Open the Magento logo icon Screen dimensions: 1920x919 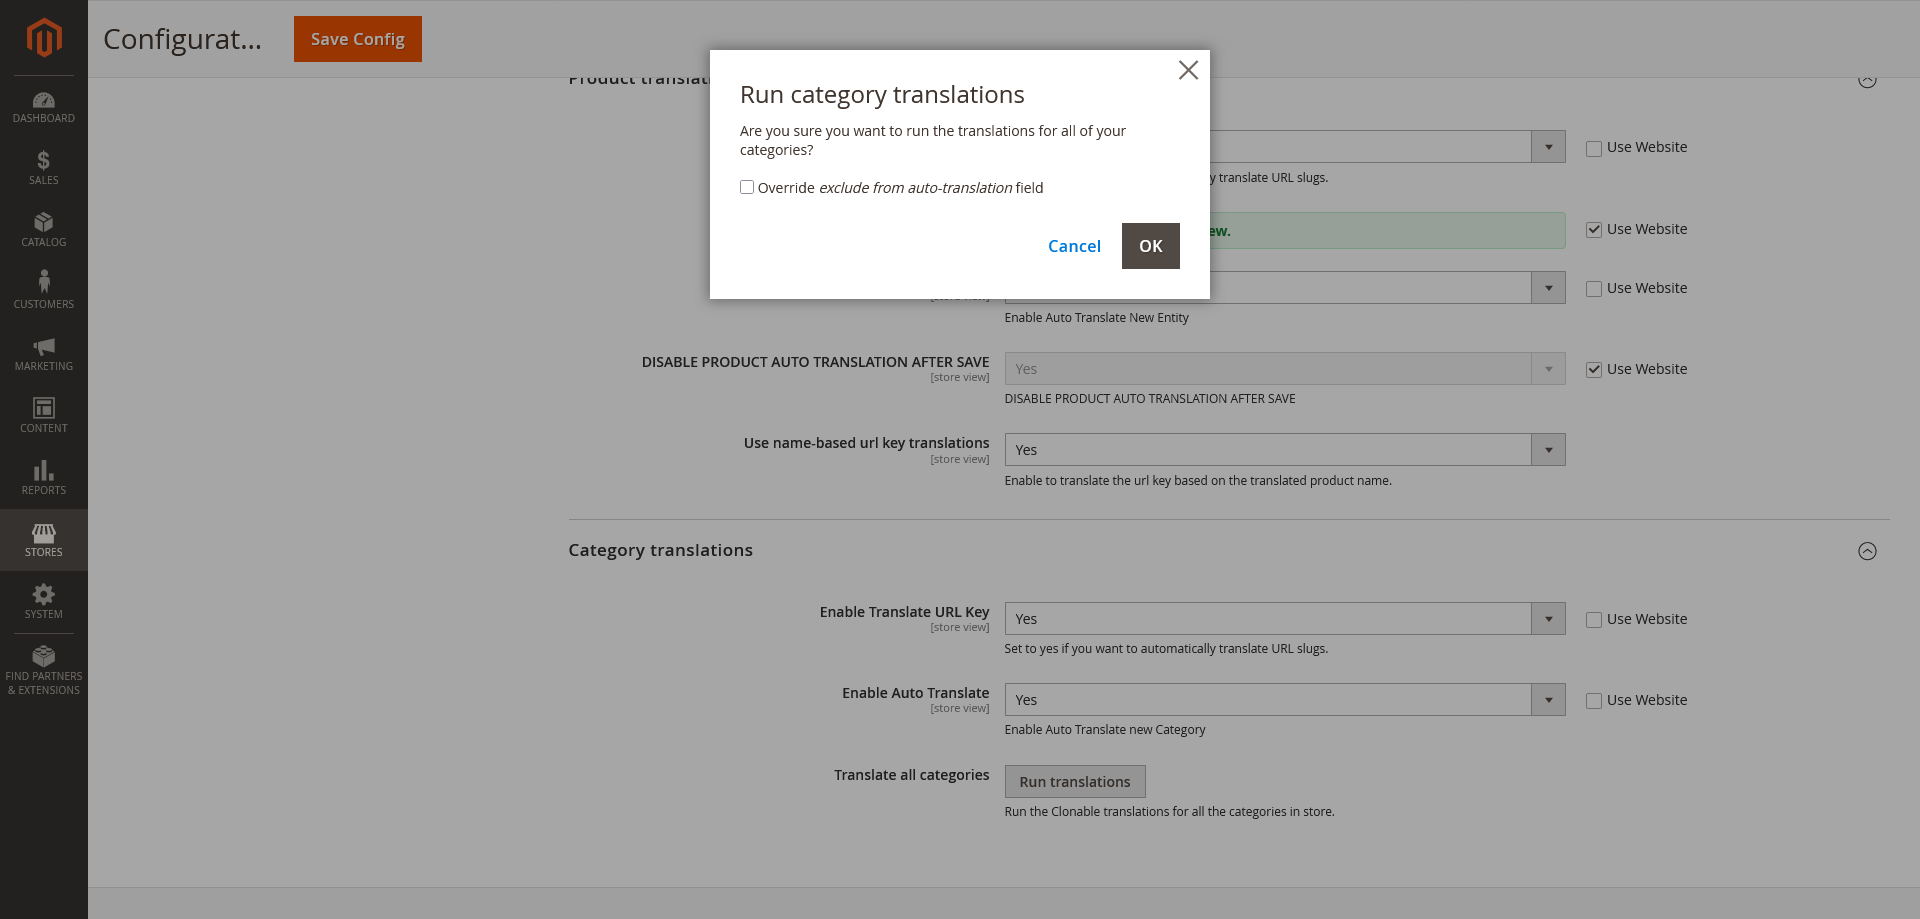(44, 38)
